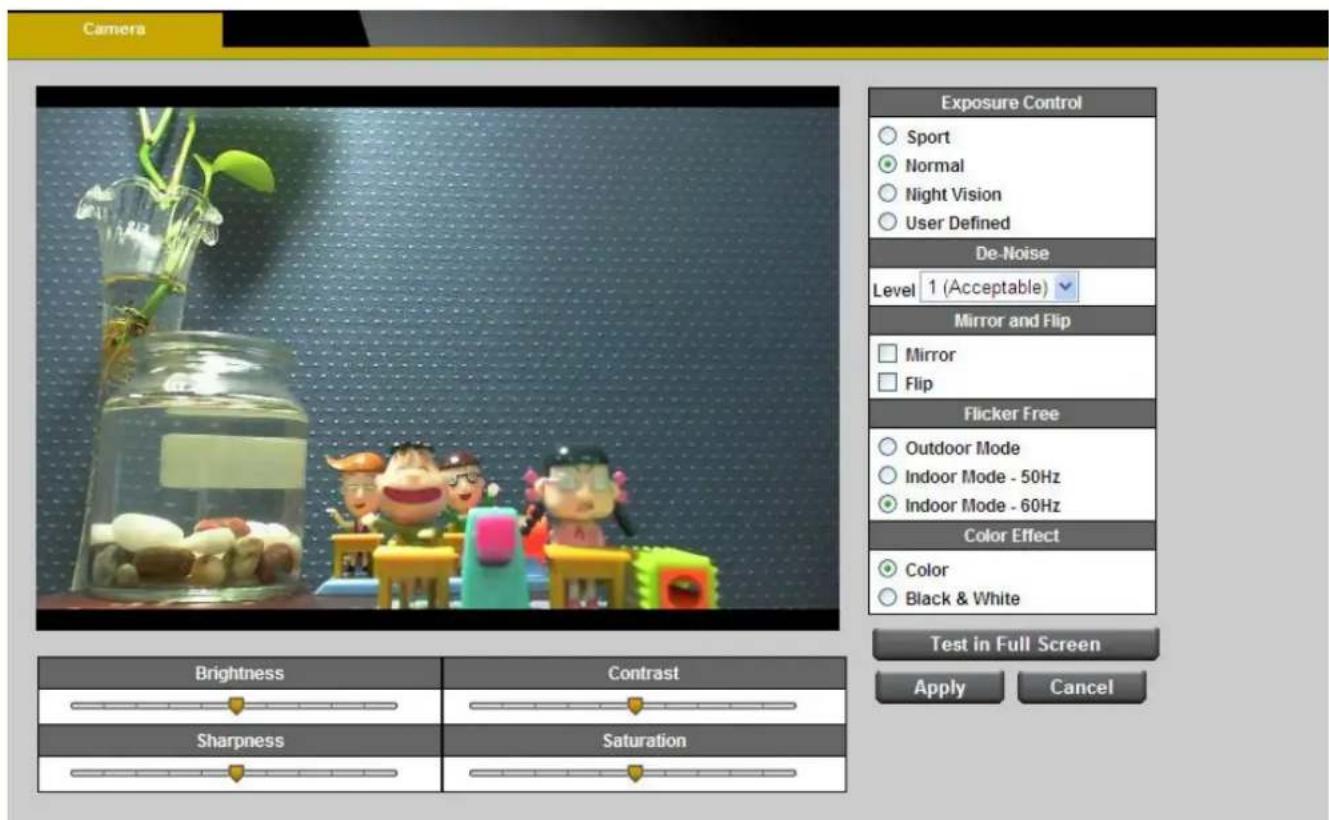The image size is (1329, 820).
Task: Click the Contrast slider handle
Action: [634, 706]
